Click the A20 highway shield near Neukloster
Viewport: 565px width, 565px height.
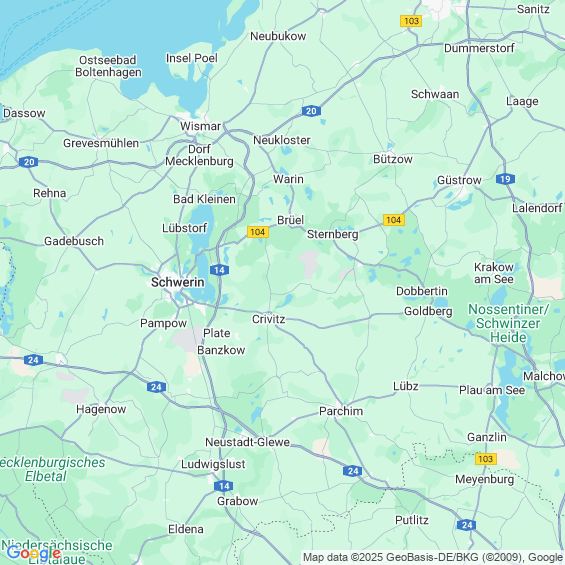click(311, 111)
